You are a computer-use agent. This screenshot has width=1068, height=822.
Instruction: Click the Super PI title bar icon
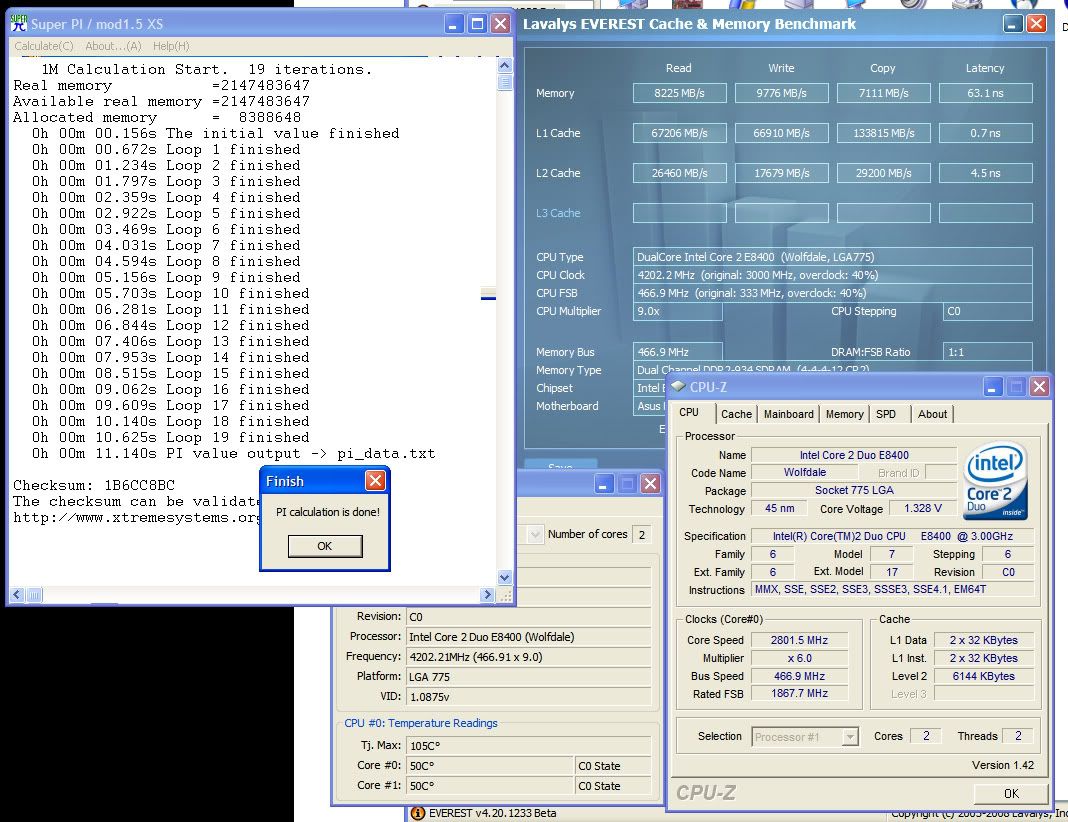coord(19,24)
